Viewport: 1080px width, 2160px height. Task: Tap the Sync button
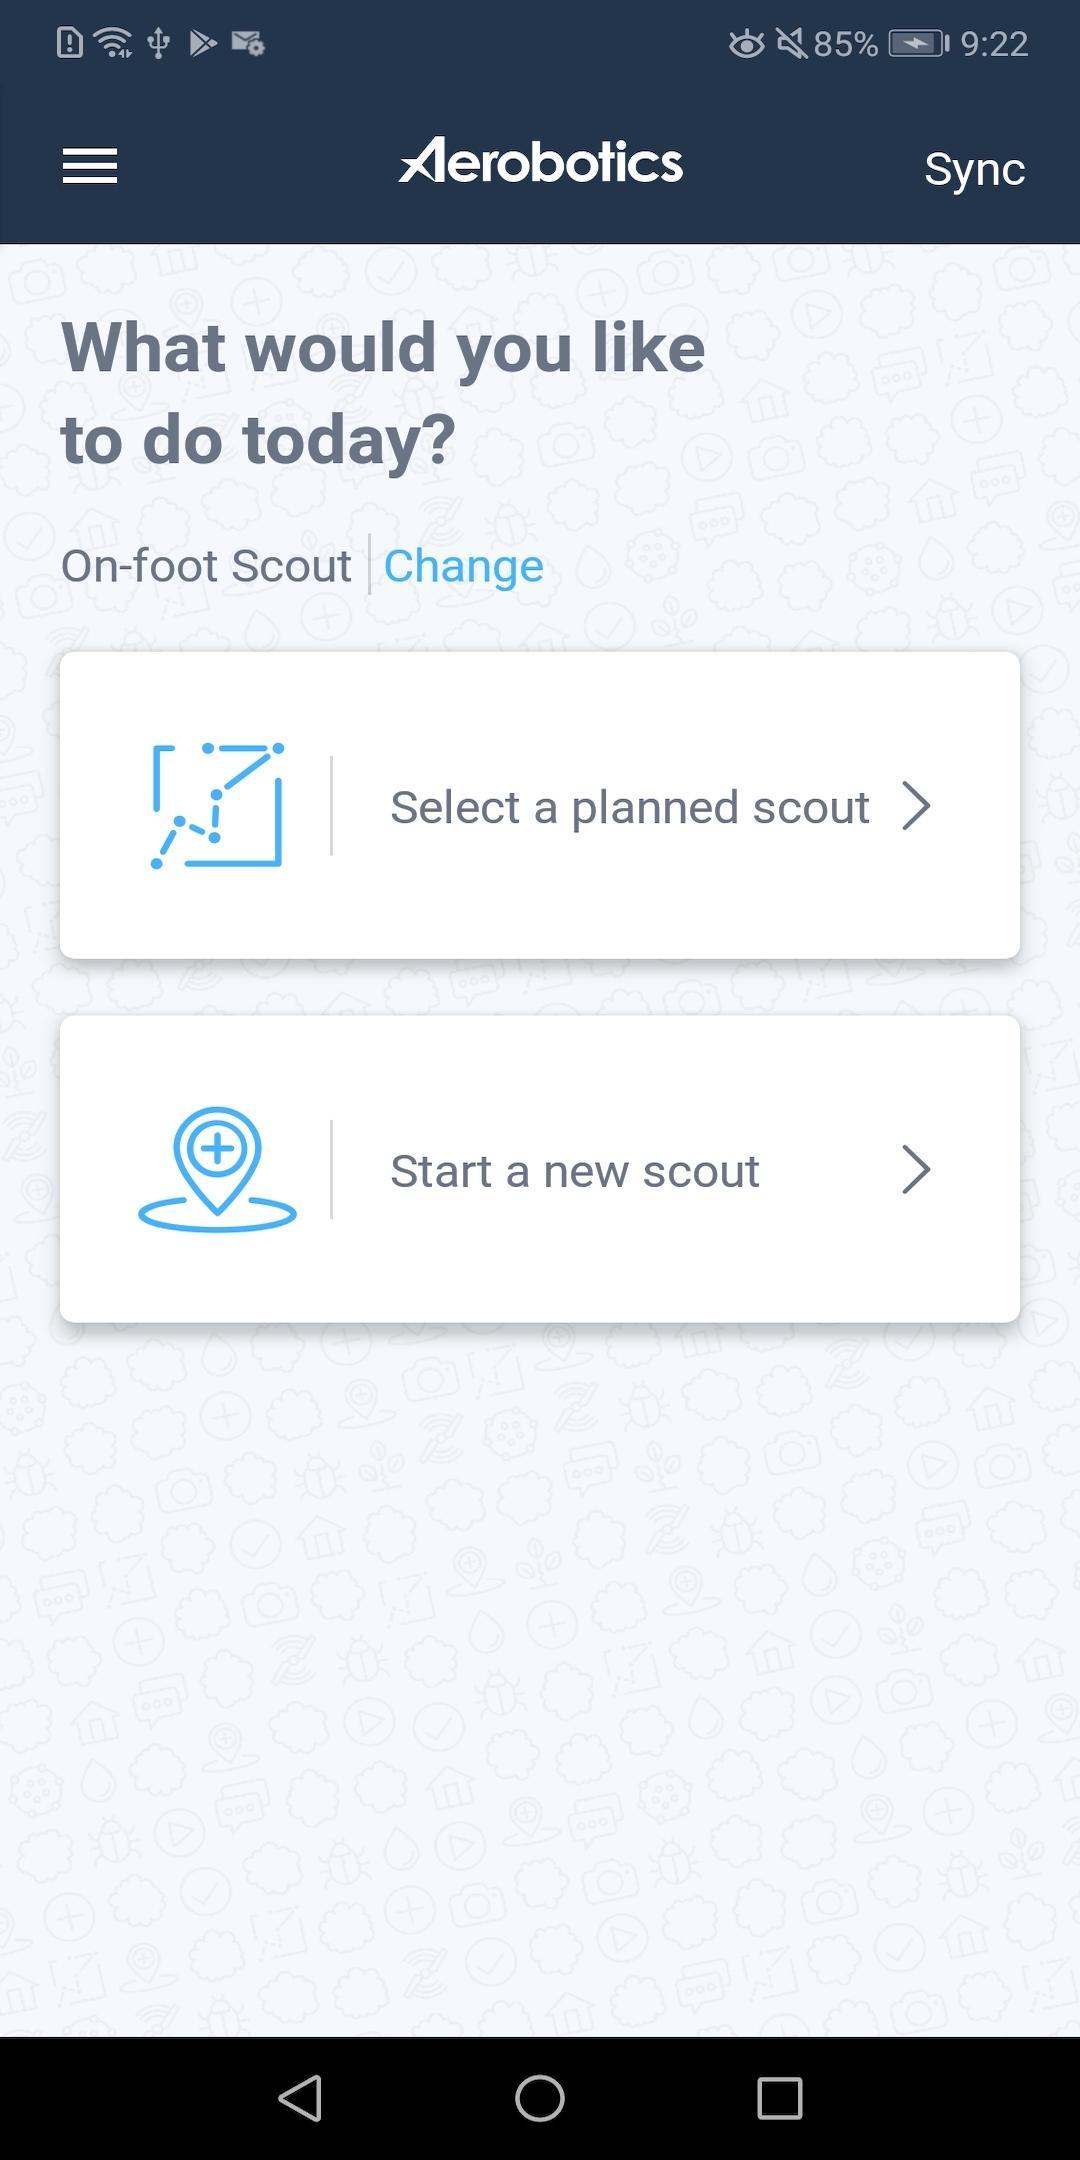point(975,168)
